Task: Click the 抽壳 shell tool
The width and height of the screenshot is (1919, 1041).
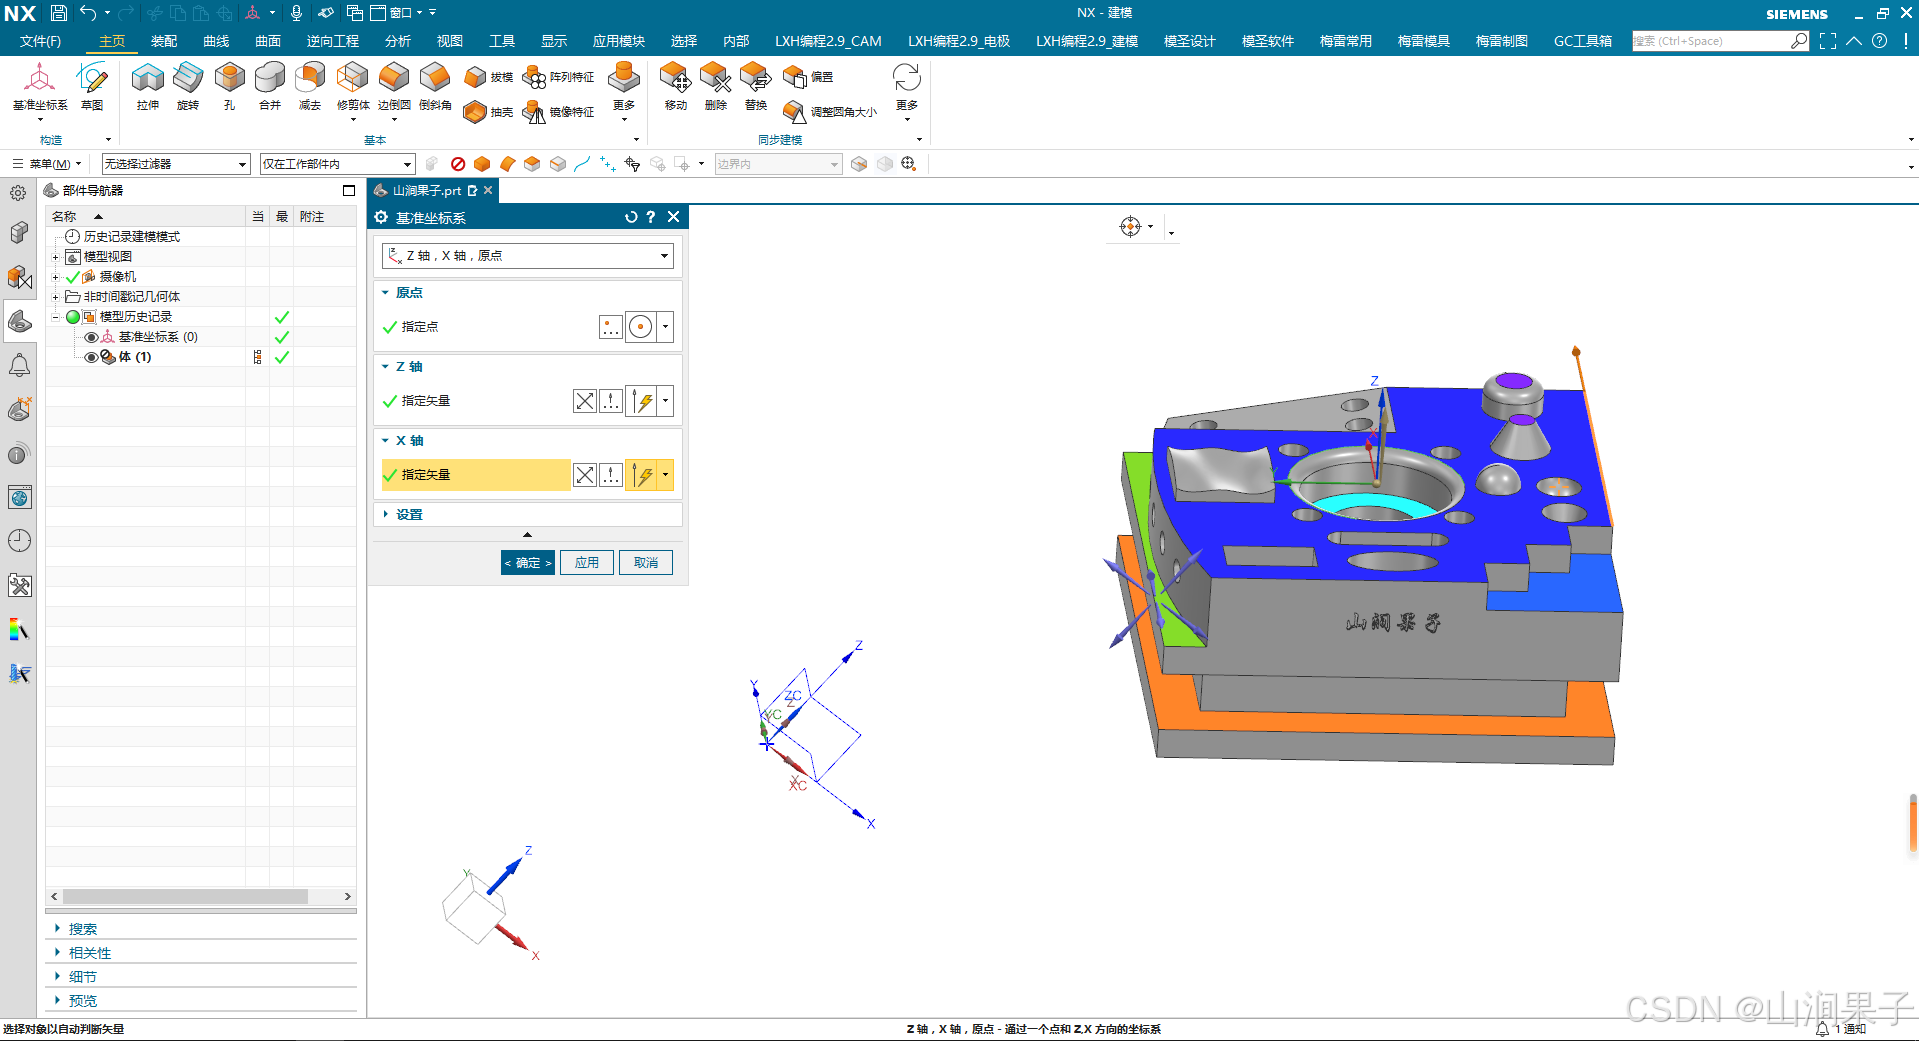Action: (488, 112)
